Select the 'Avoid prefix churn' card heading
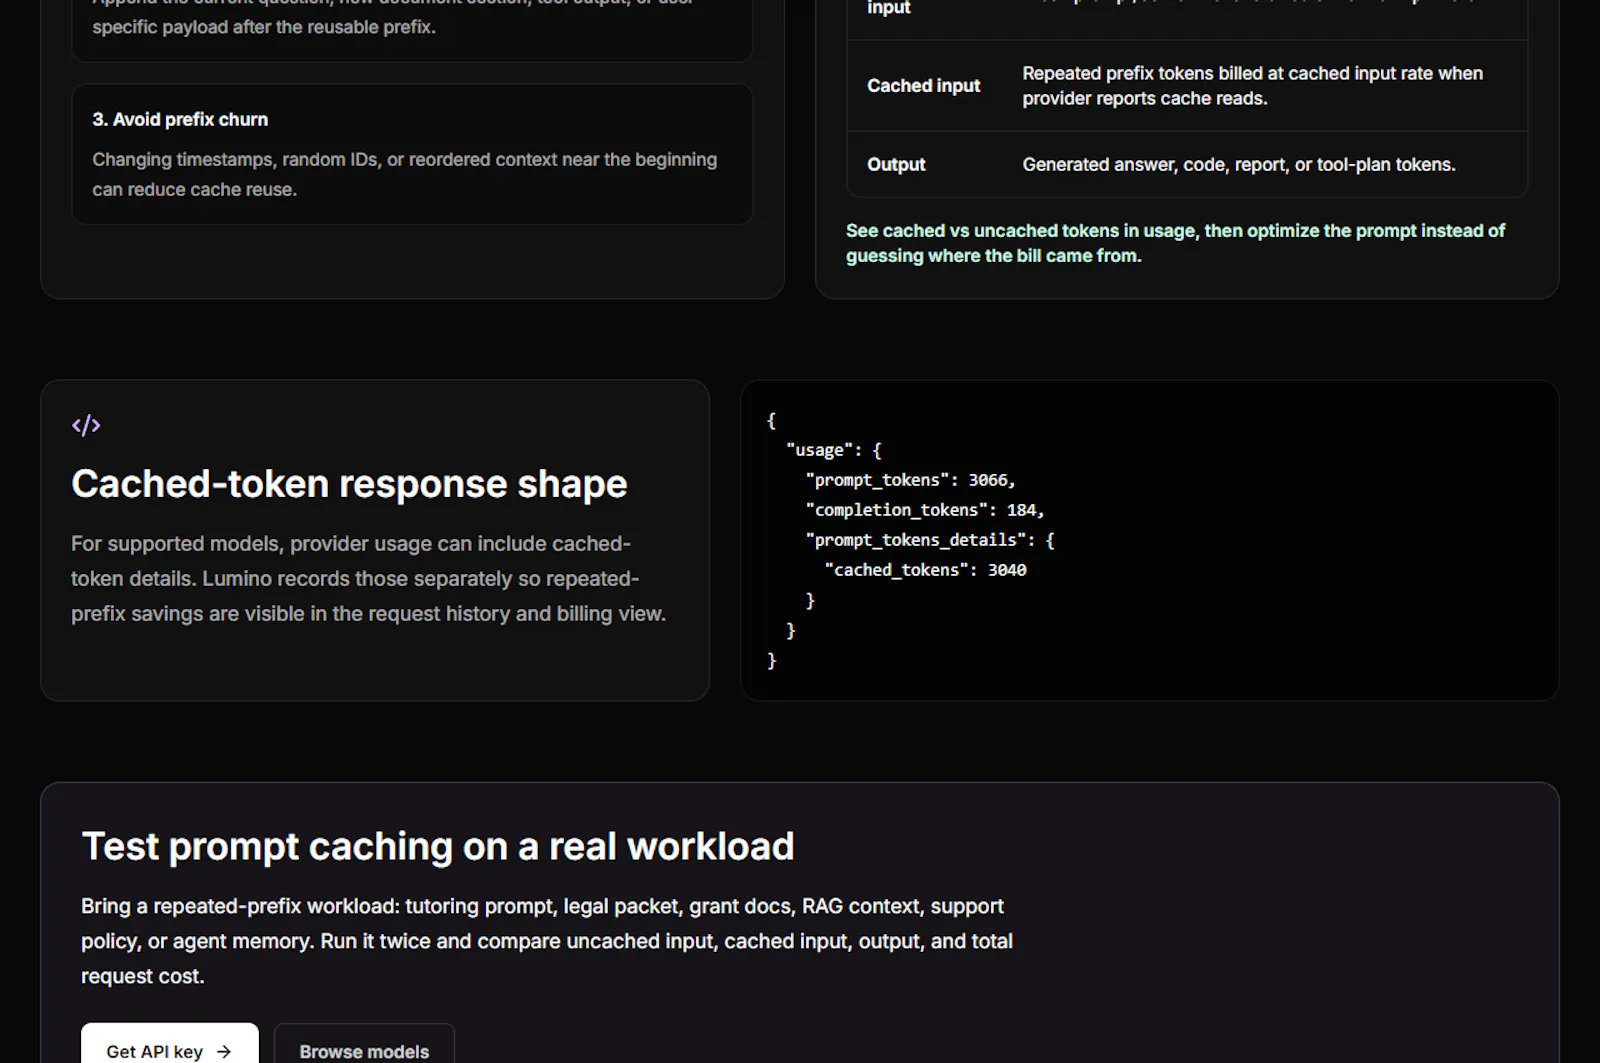1600x1063 pixels. [x=180, y=119]
